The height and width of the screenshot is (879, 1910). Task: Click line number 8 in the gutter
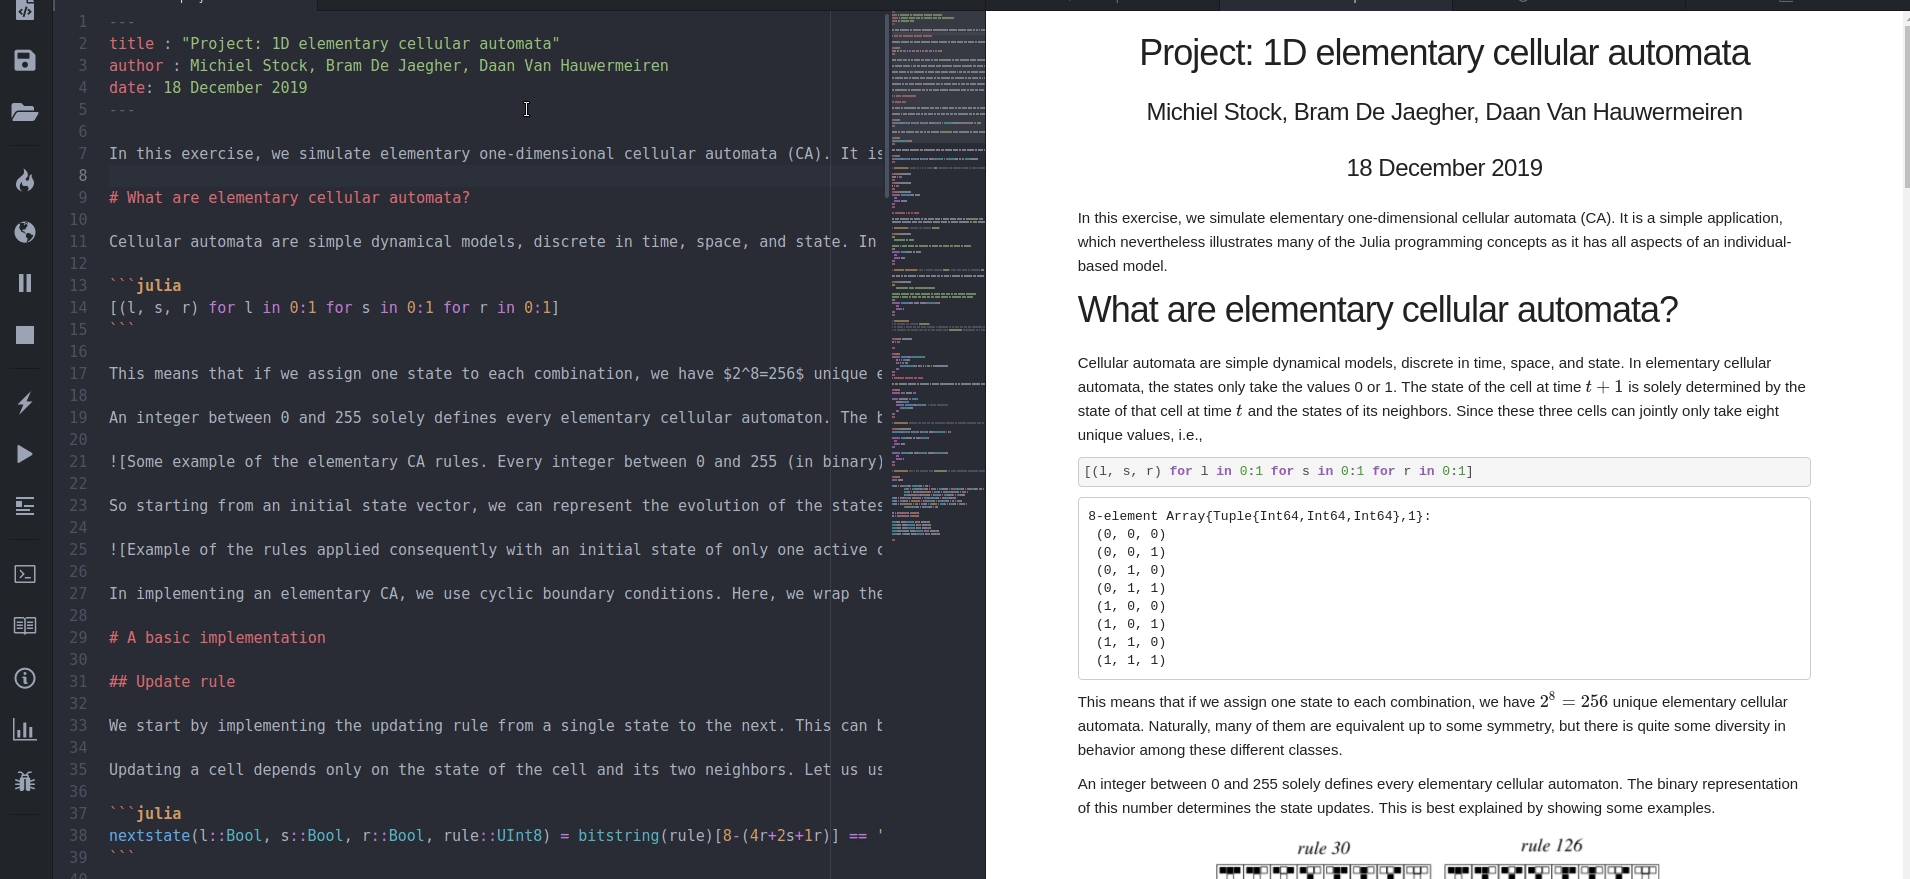click(x=83, y=176)
